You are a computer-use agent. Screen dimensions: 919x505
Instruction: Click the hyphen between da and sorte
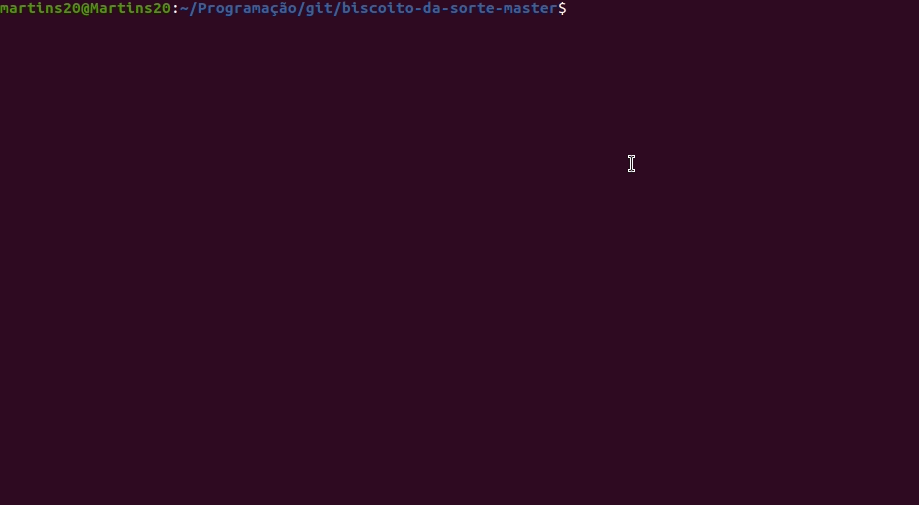click(x=445, y=9)
